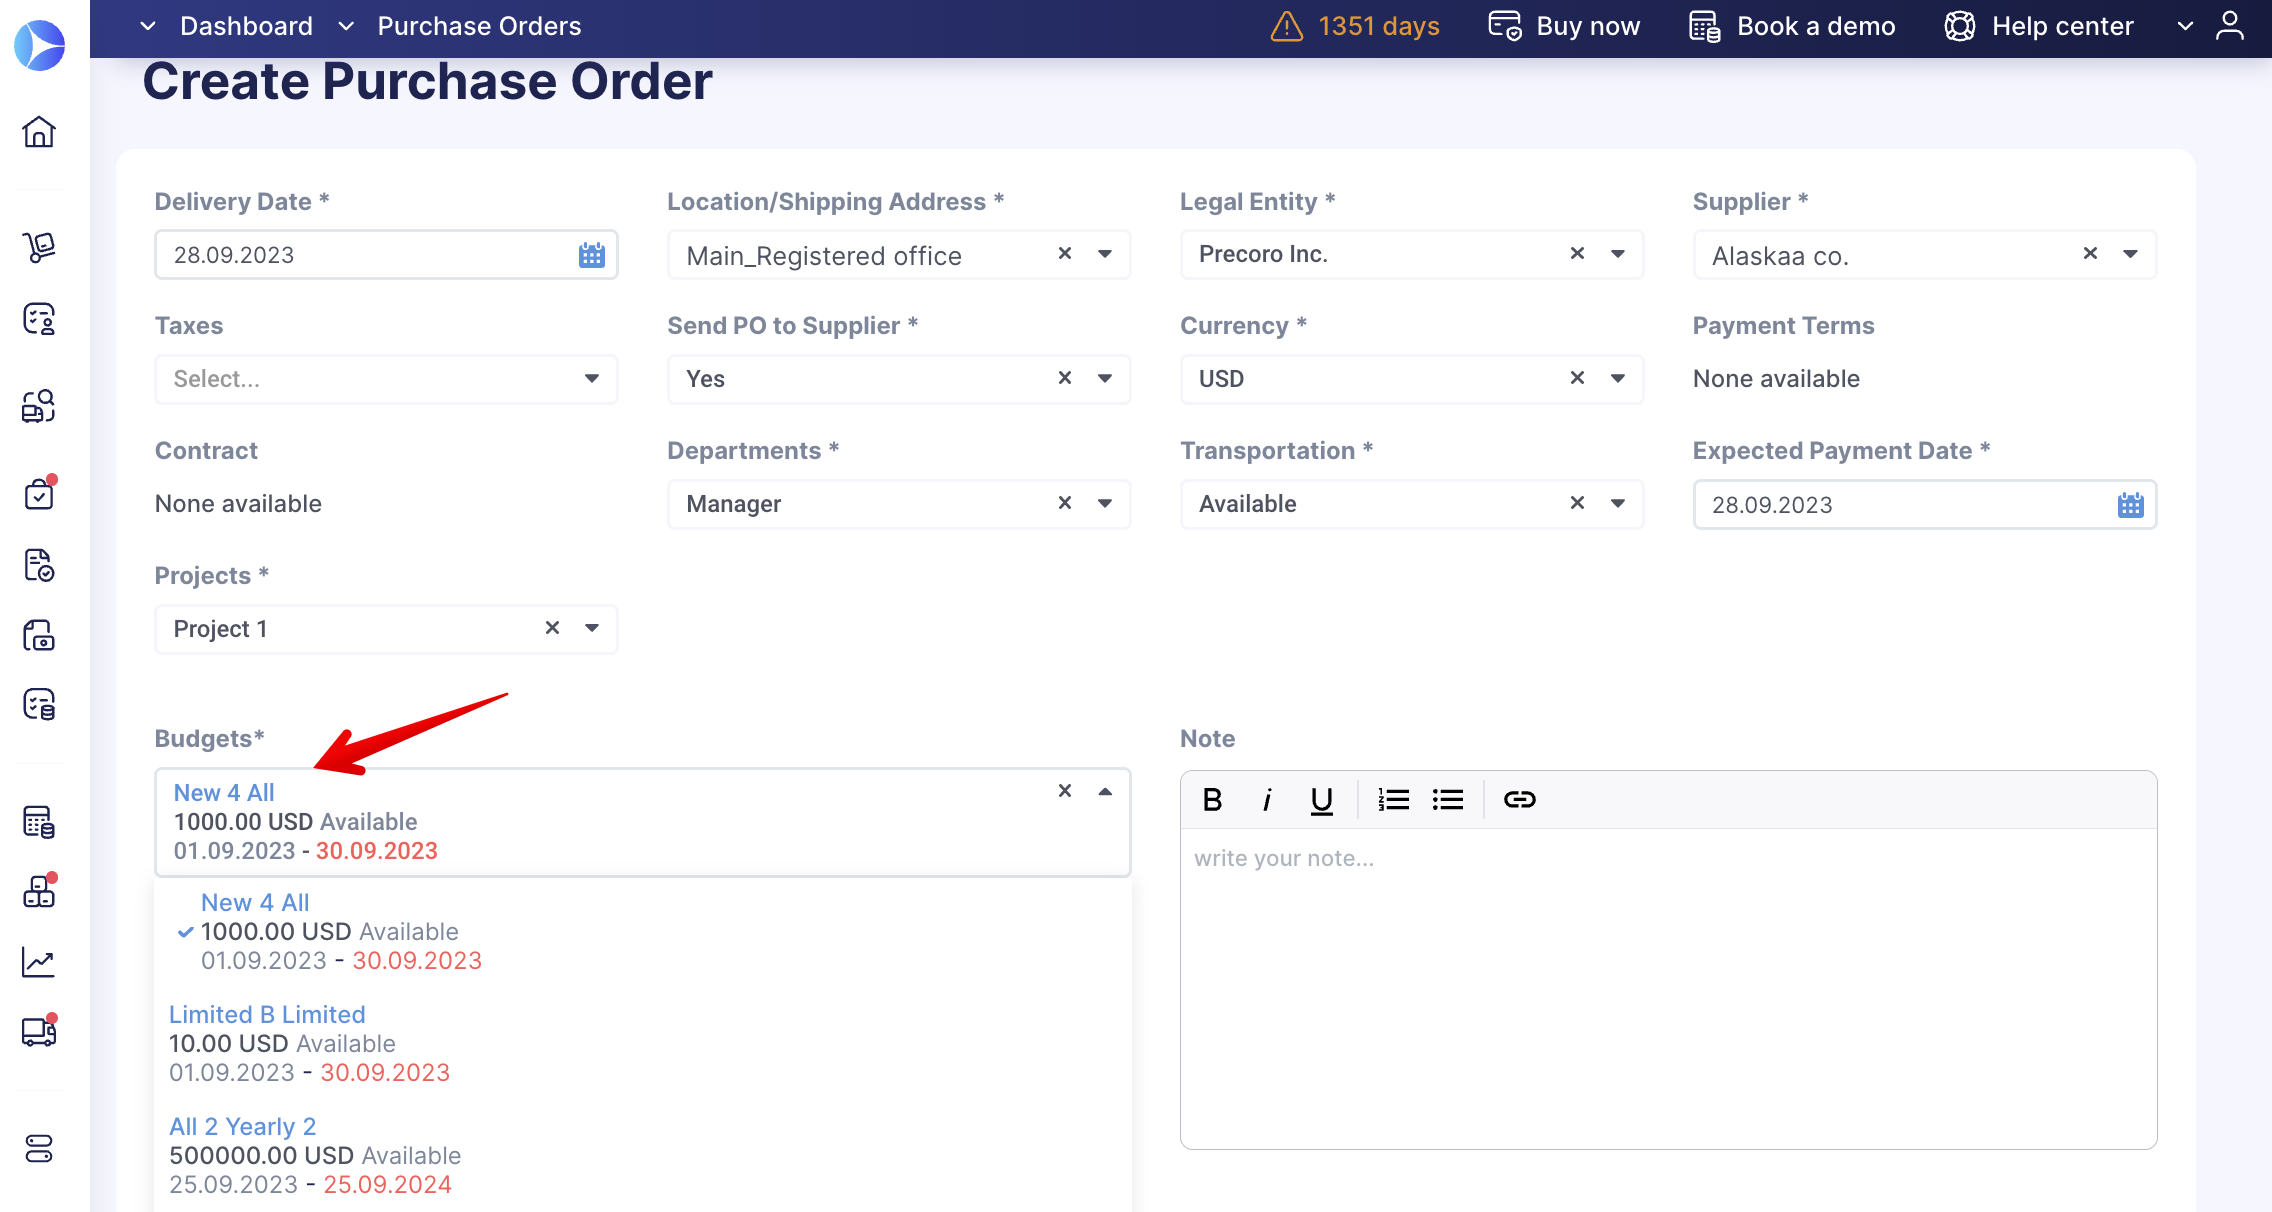This screenshot has height=1212, width=2272.
Task: Expand the Legal Entity dropdown
Action: [1618, 254]
